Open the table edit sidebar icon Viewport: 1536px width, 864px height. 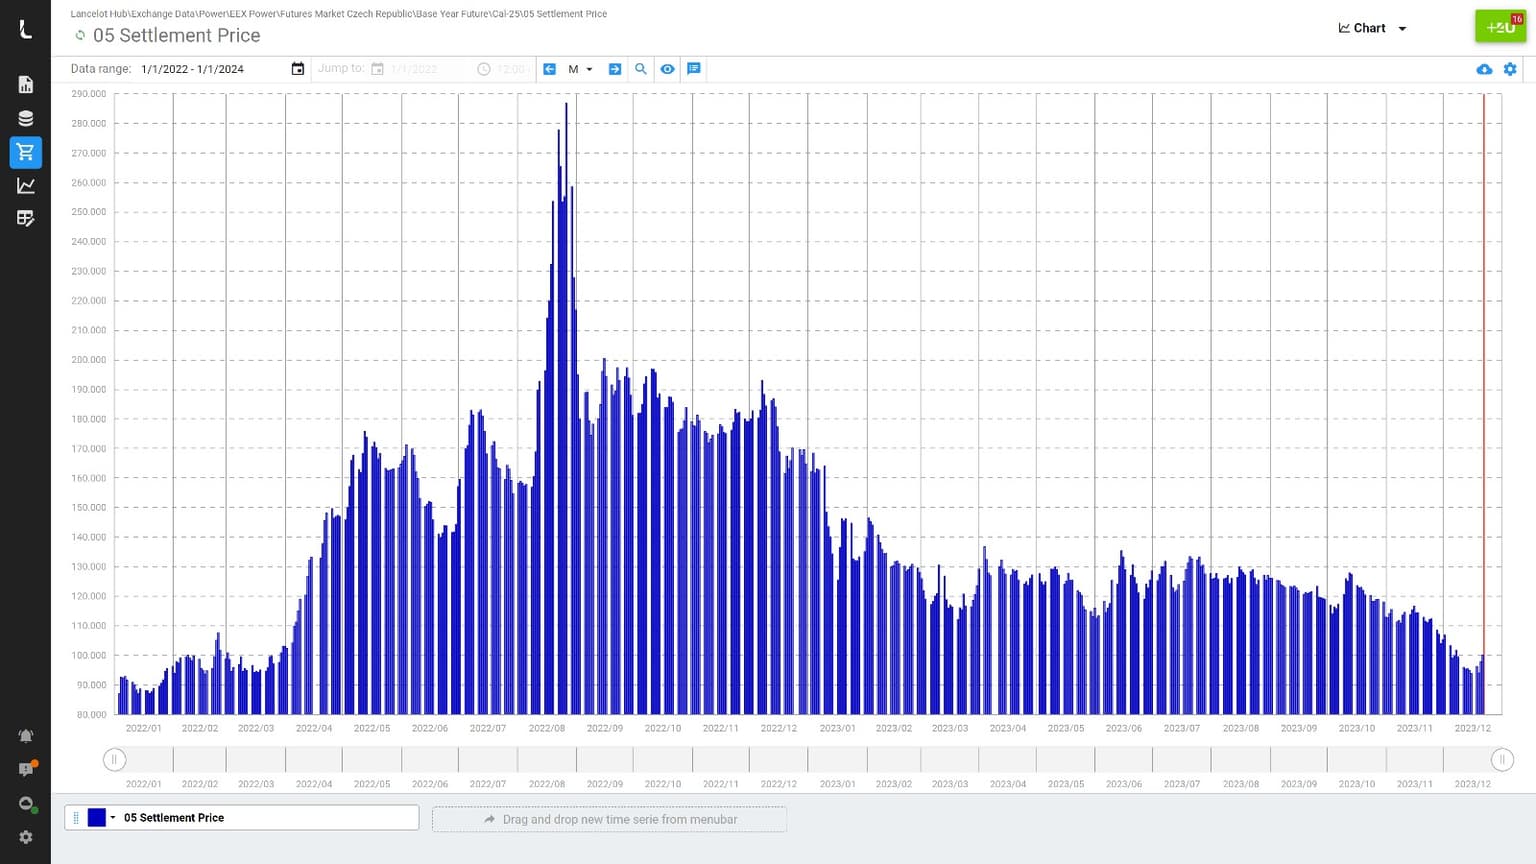click(26, 219)
